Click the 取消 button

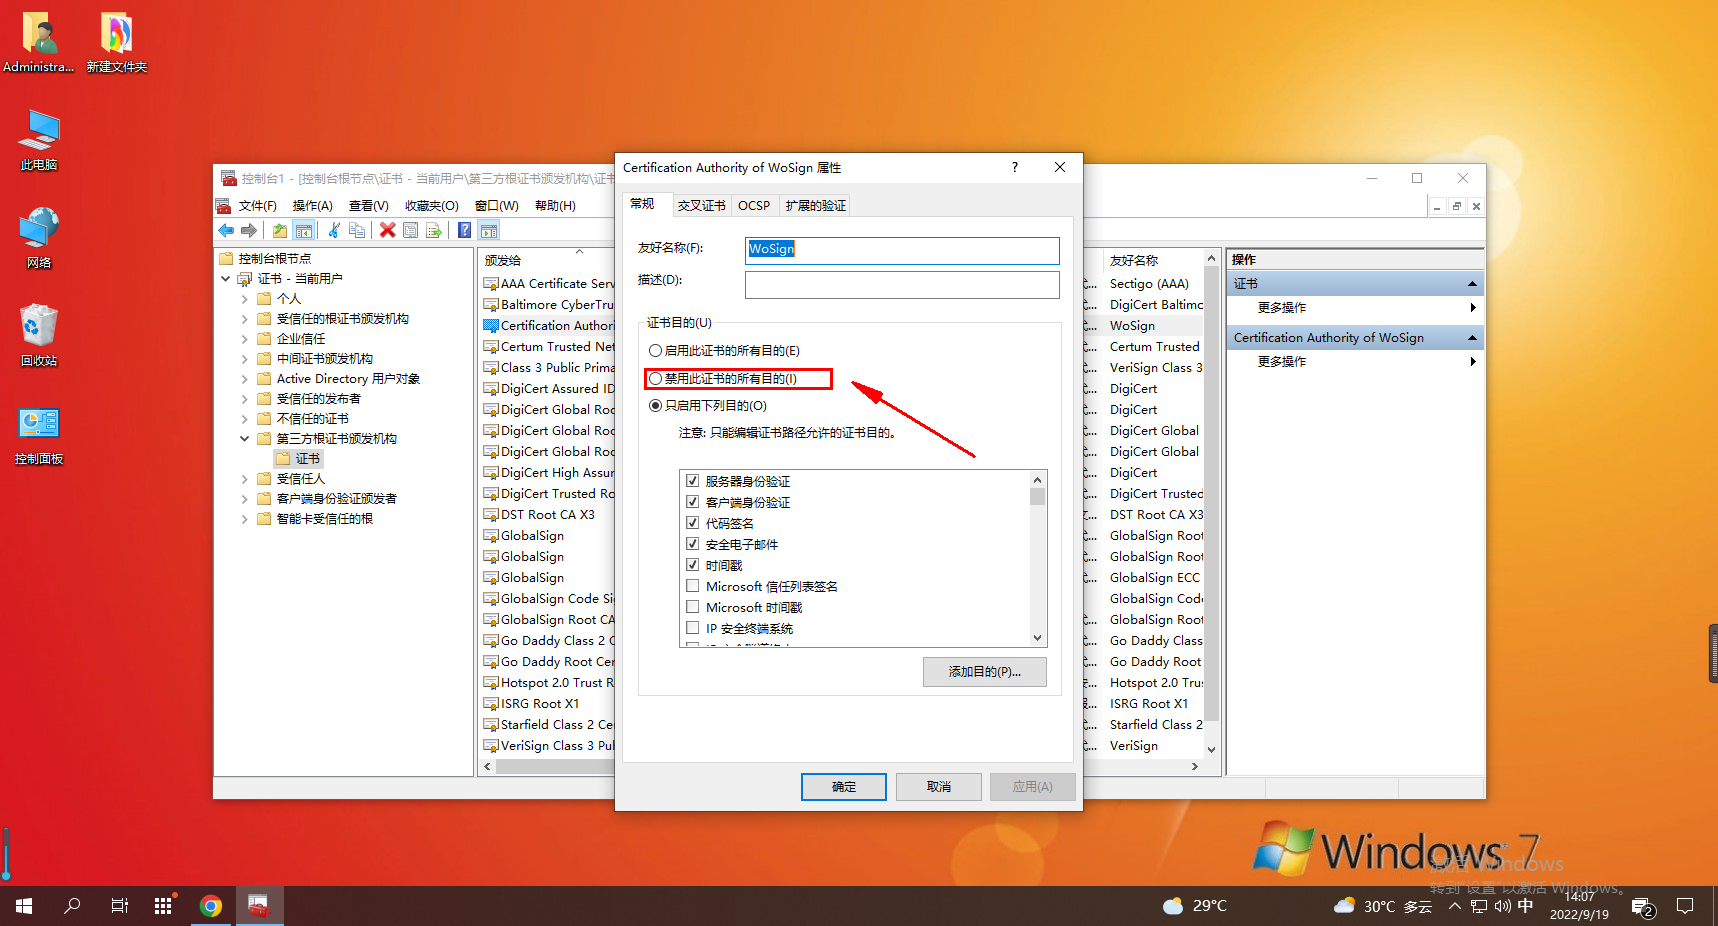[x=939, y=787]
